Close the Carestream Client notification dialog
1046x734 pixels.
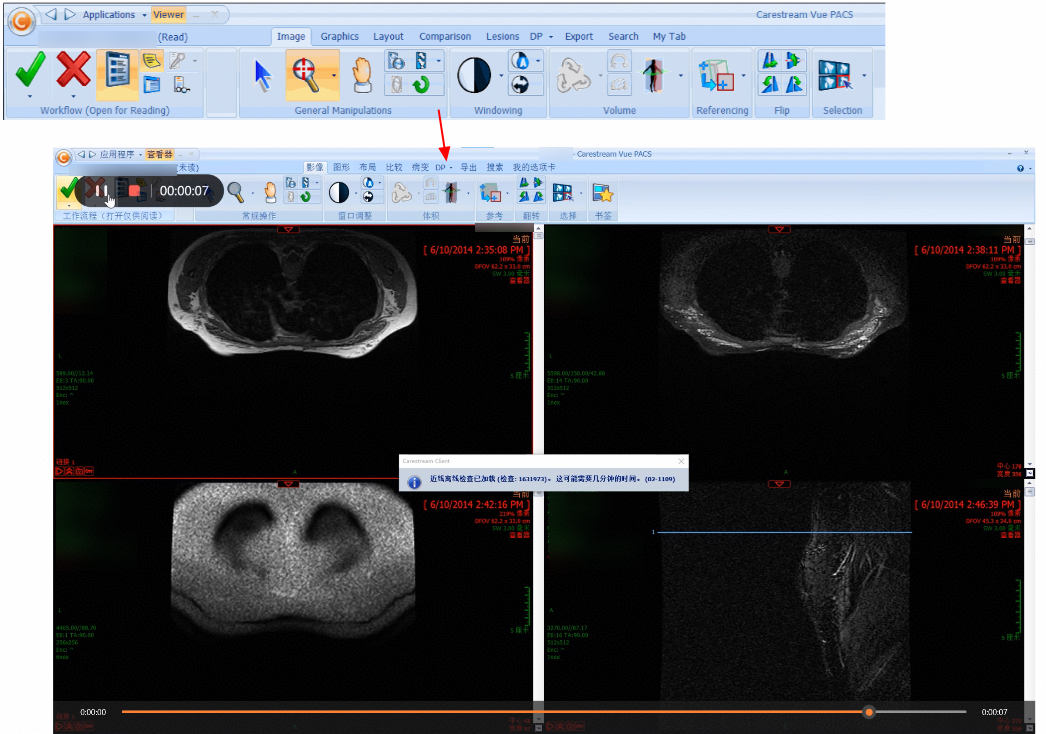[x=681, y=461]
